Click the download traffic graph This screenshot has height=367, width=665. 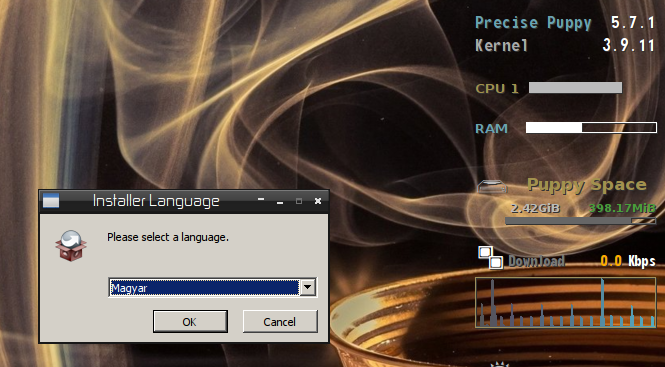(566, 303)
